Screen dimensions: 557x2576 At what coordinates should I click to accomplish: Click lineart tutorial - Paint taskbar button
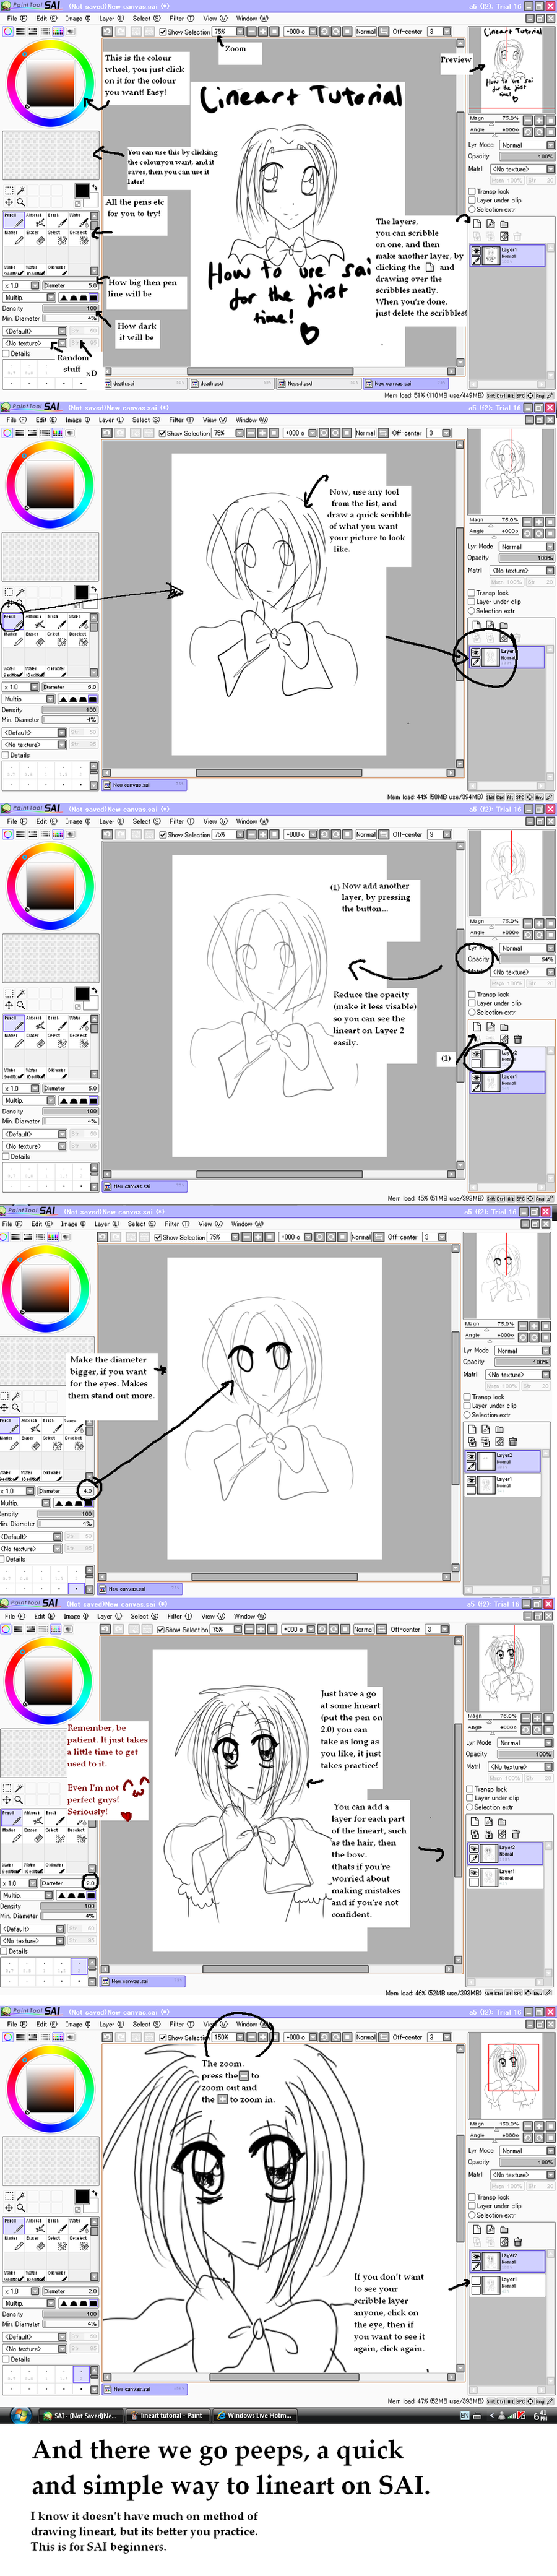click(168, 2415)
